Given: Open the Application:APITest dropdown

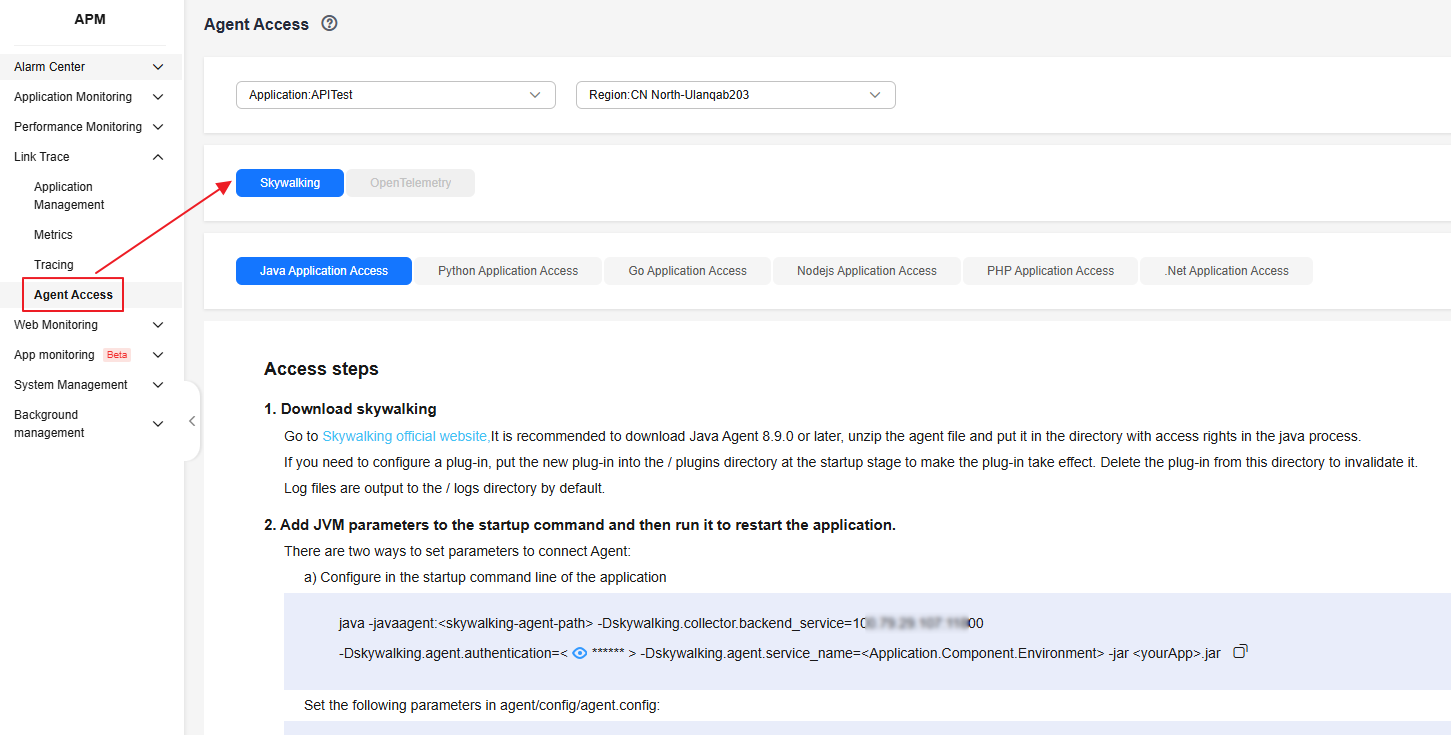Looking at the screenshot, I should pyautogui.click(x=396, y=95).
